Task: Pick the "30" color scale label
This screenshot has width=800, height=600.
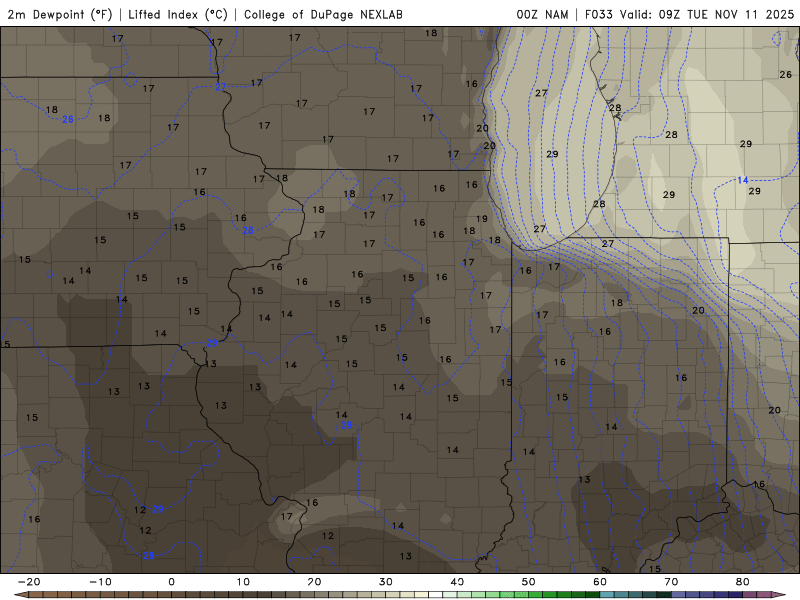Action: click(x=386, y=582)
